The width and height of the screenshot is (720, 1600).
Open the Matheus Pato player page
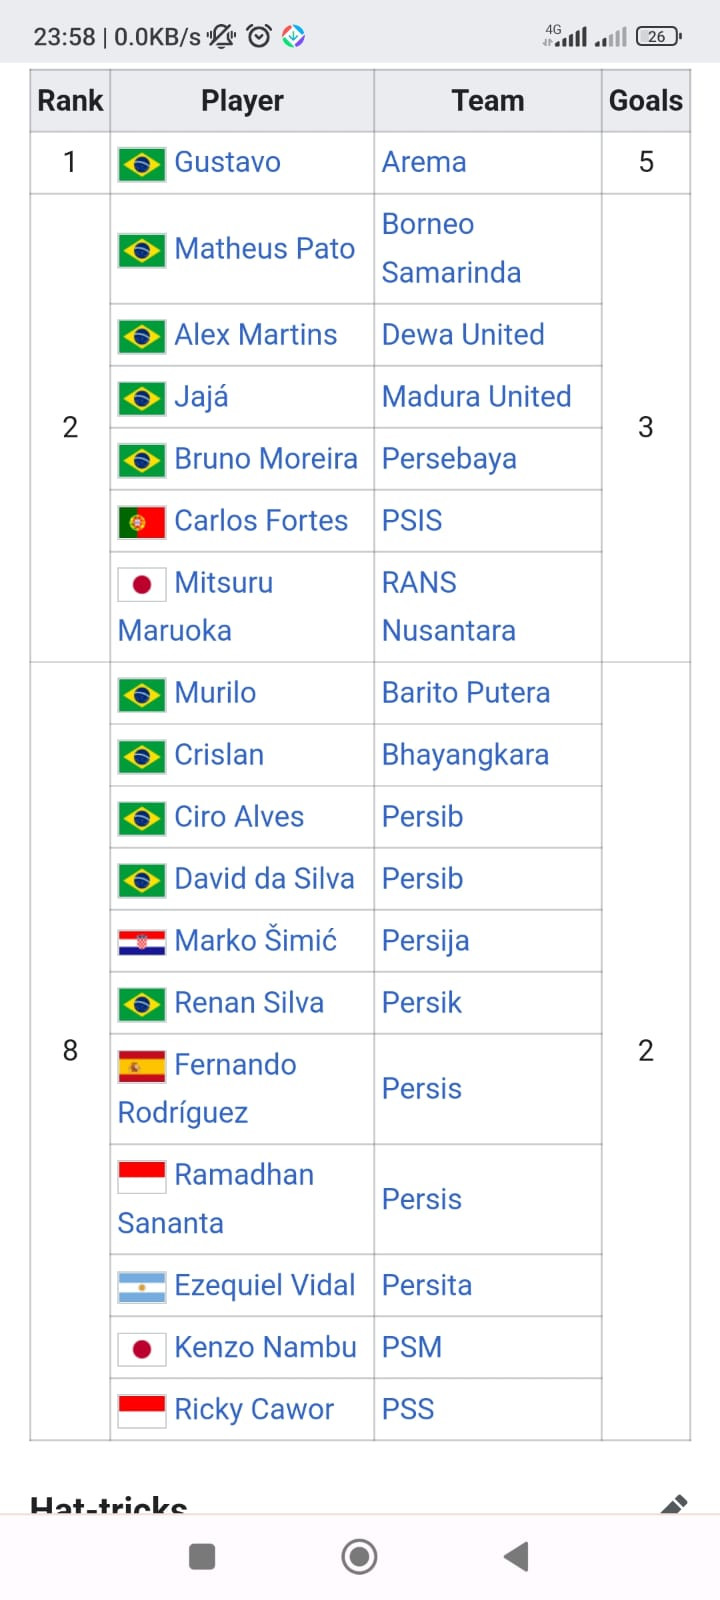click(x=264, y=248)
